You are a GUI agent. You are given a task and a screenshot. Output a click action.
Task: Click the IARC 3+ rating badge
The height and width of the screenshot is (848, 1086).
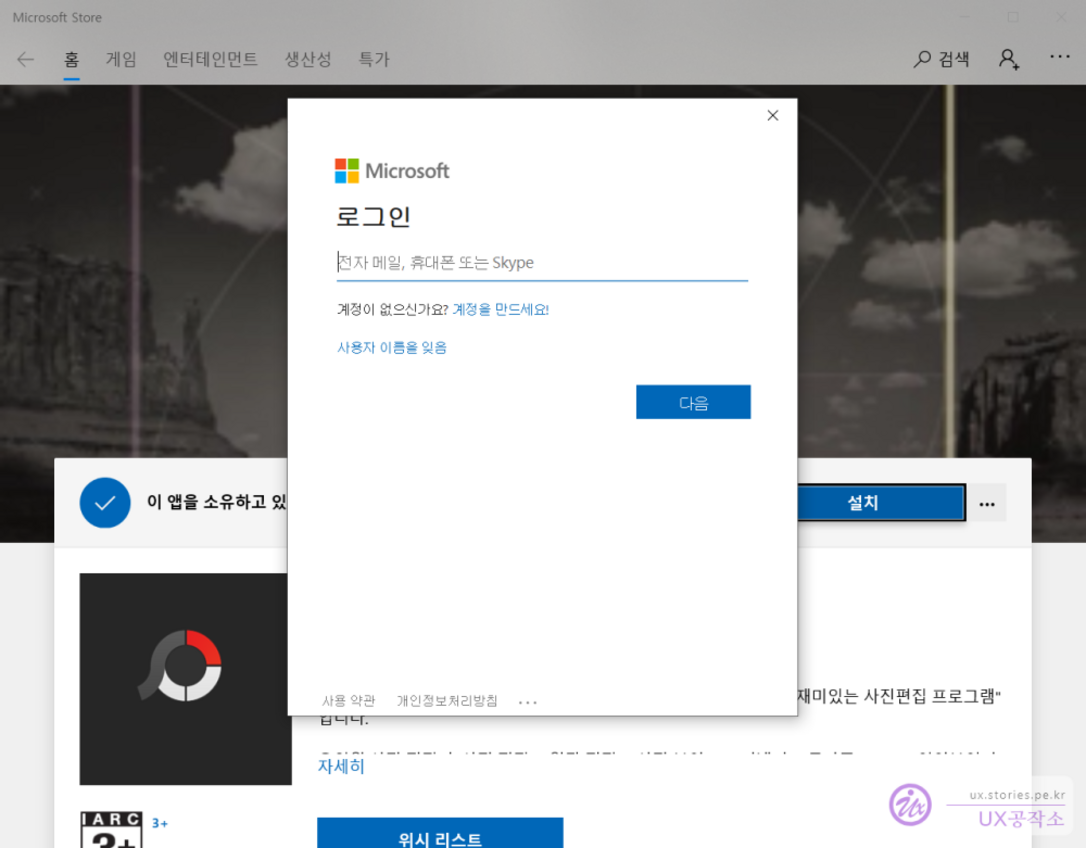point(111,830)
